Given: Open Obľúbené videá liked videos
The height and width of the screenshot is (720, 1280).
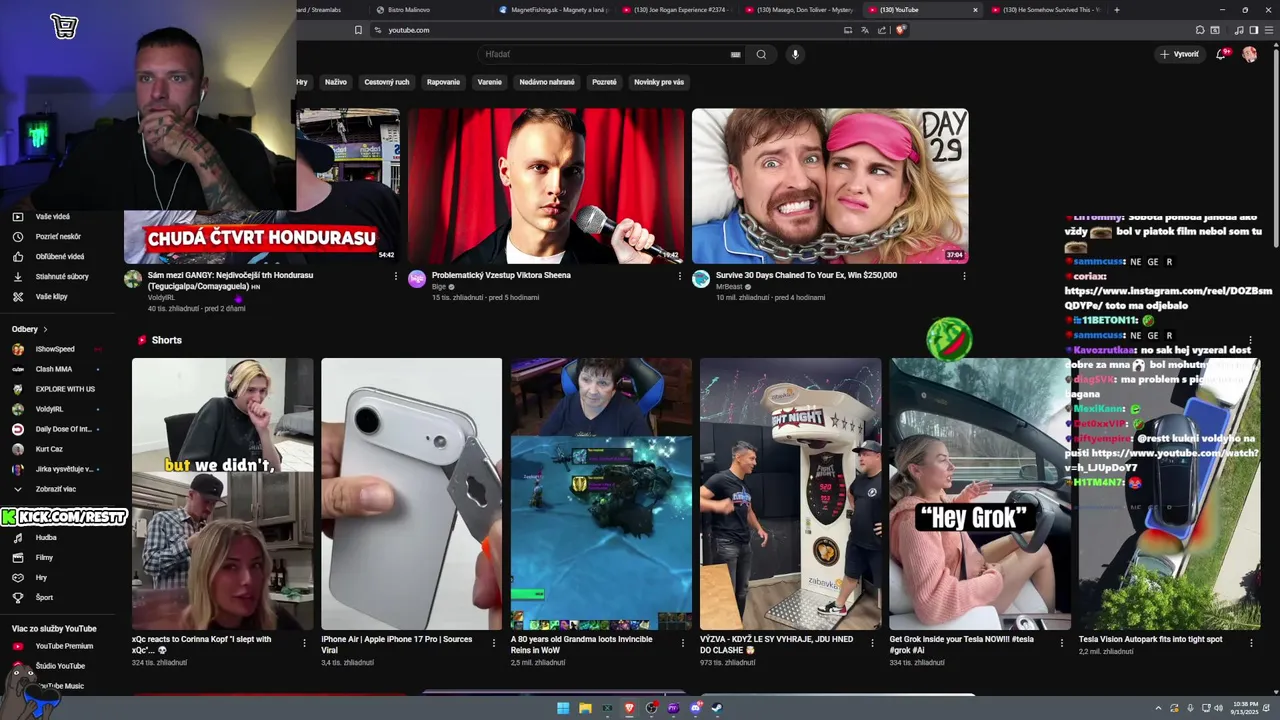Looking at the screenshot, I should [57, 257].
